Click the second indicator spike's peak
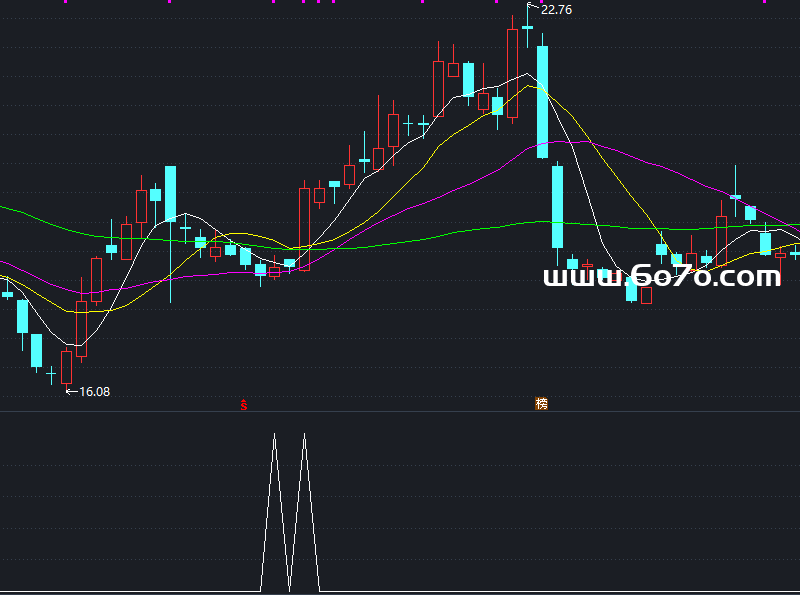 click(304, 435)
